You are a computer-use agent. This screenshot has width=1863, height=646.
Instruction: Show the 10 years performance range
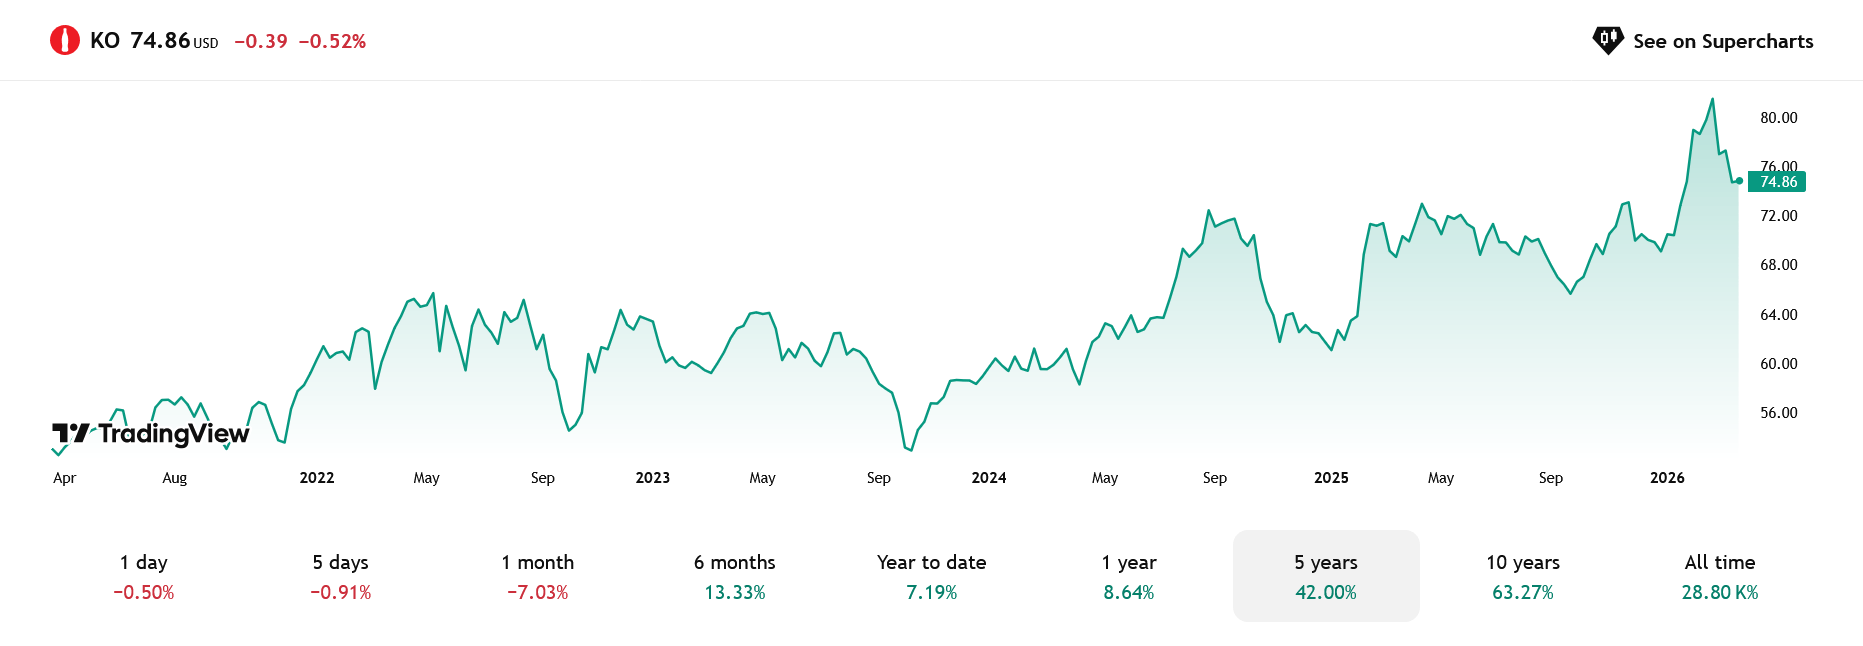(x=1523, y=576)
